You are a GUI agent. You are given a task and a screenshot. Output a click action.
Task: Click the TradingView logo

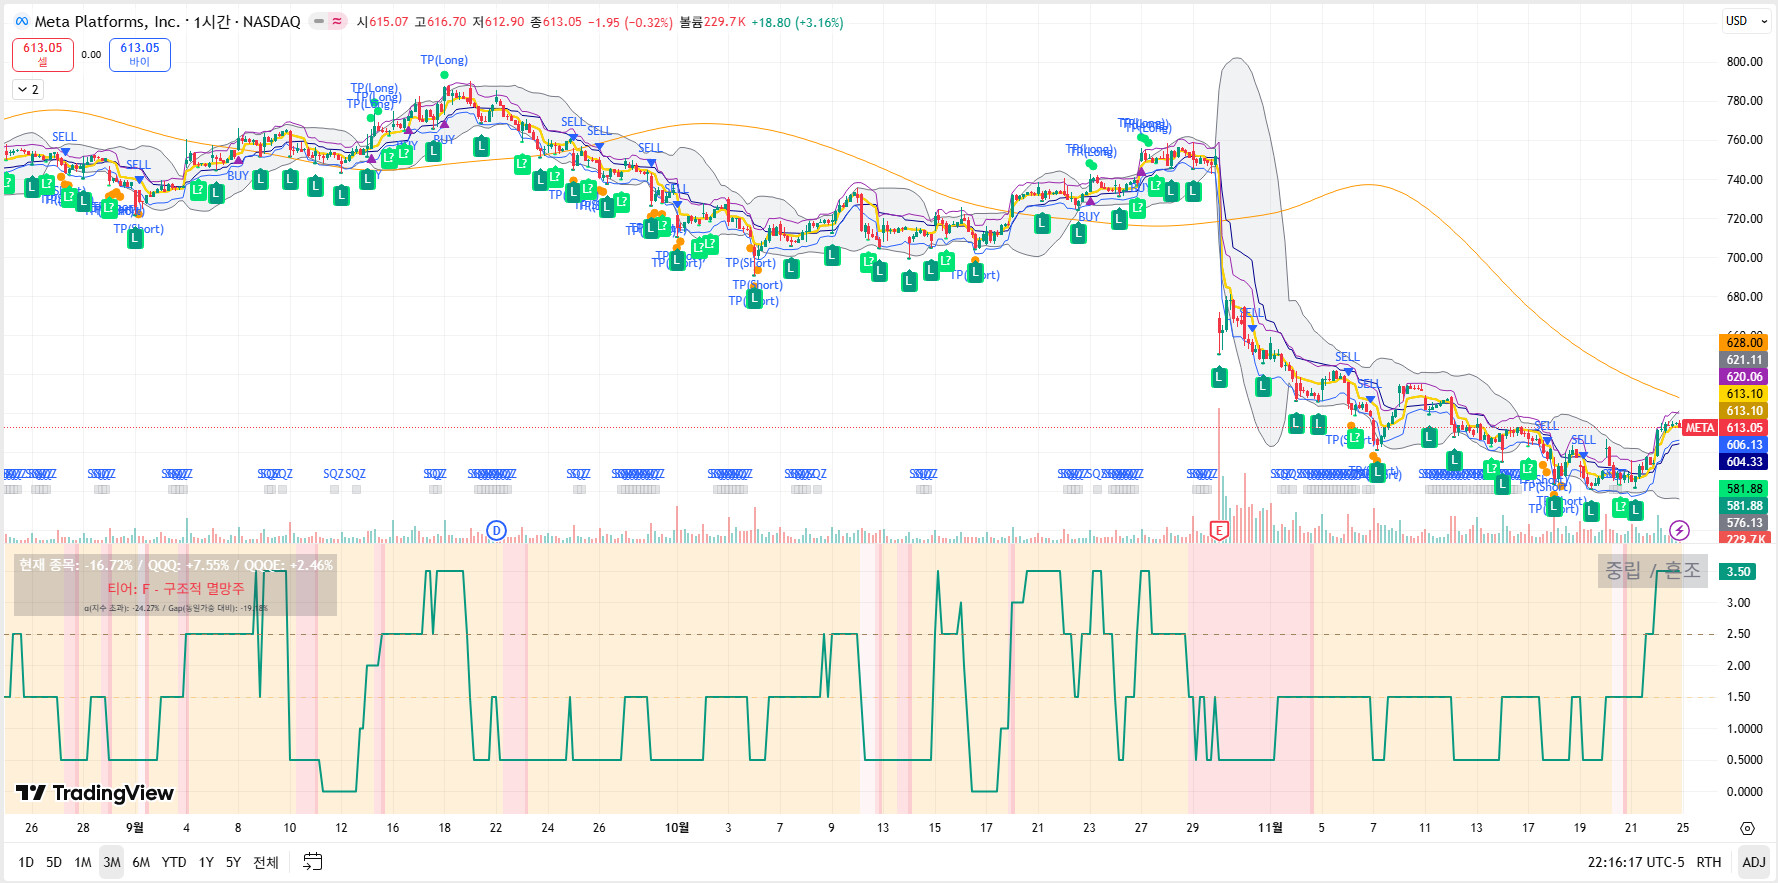click(95, 793)
